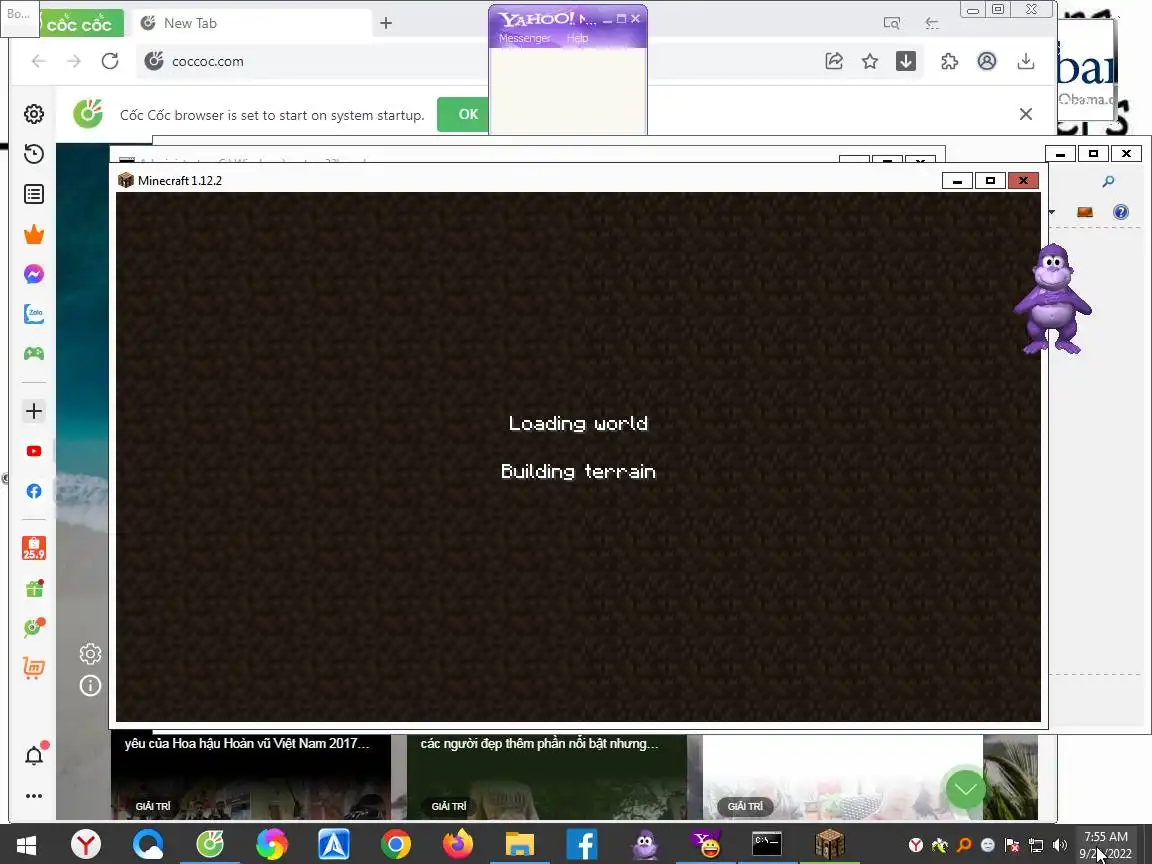Add a new sidebar shortcut with plus
Viewport: 1152px width, 864px height.
click(x=34, y=411)
